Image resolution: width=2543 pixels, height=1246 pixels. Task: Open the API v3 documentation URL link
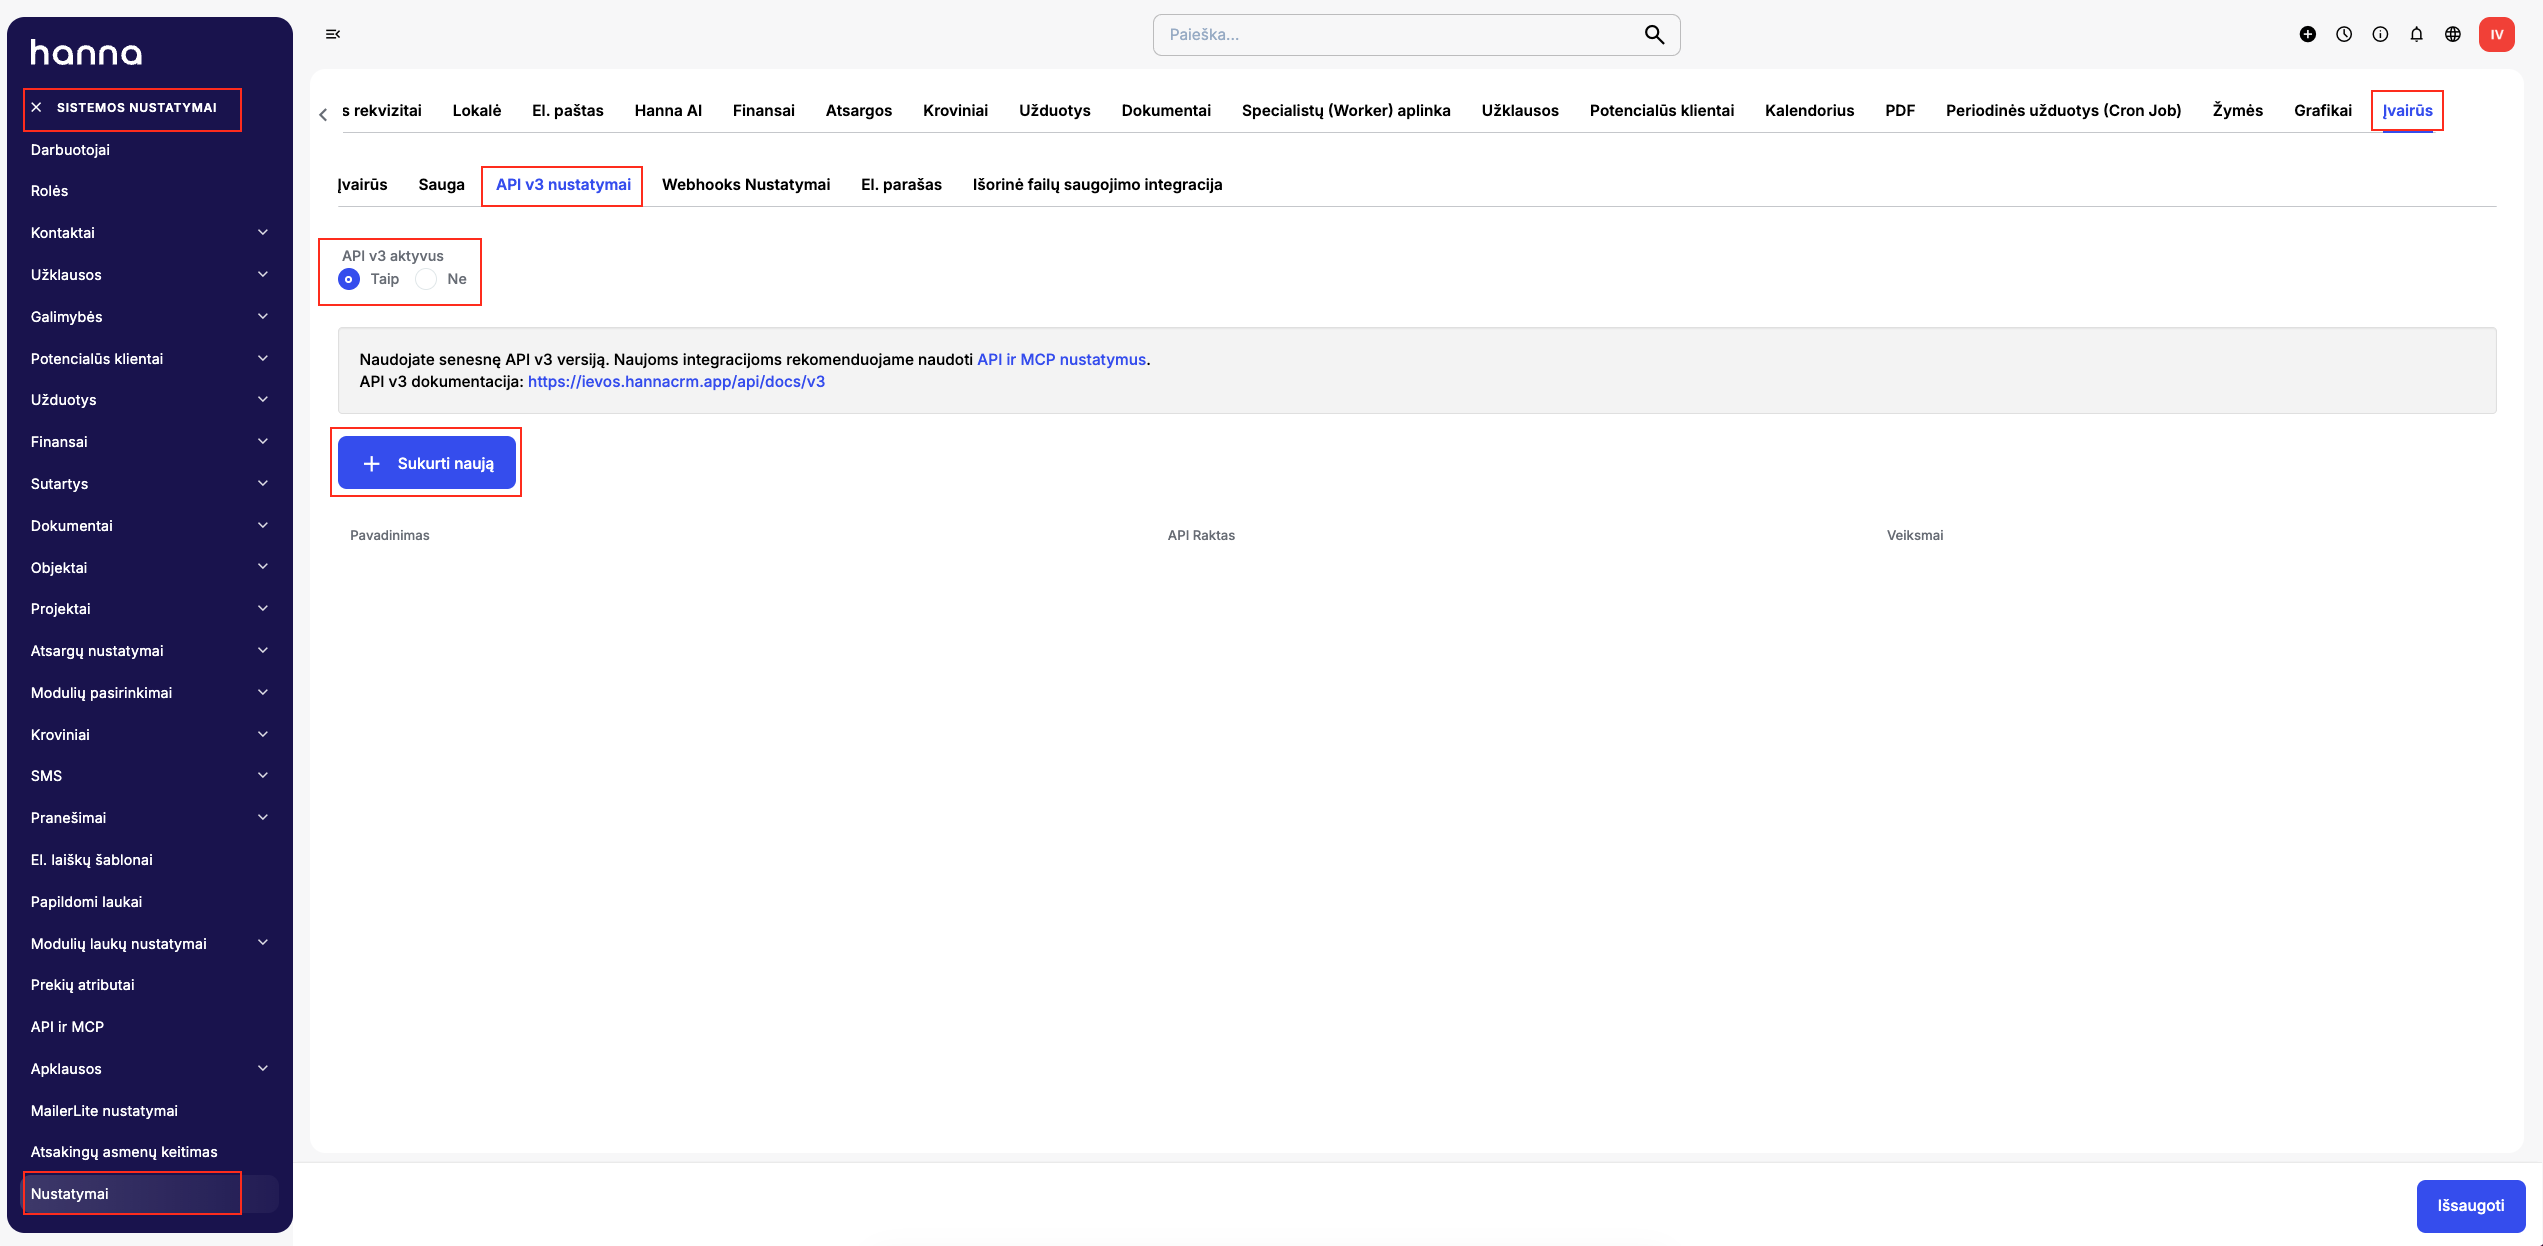[x=676, y=382]
